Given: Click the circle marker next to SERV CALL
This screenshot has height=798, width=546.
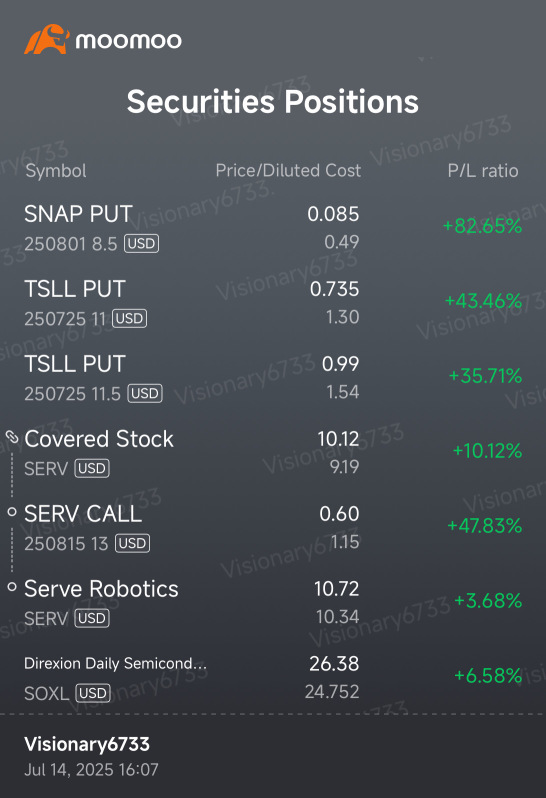Looking at the screenshot, I should [12, 511].
